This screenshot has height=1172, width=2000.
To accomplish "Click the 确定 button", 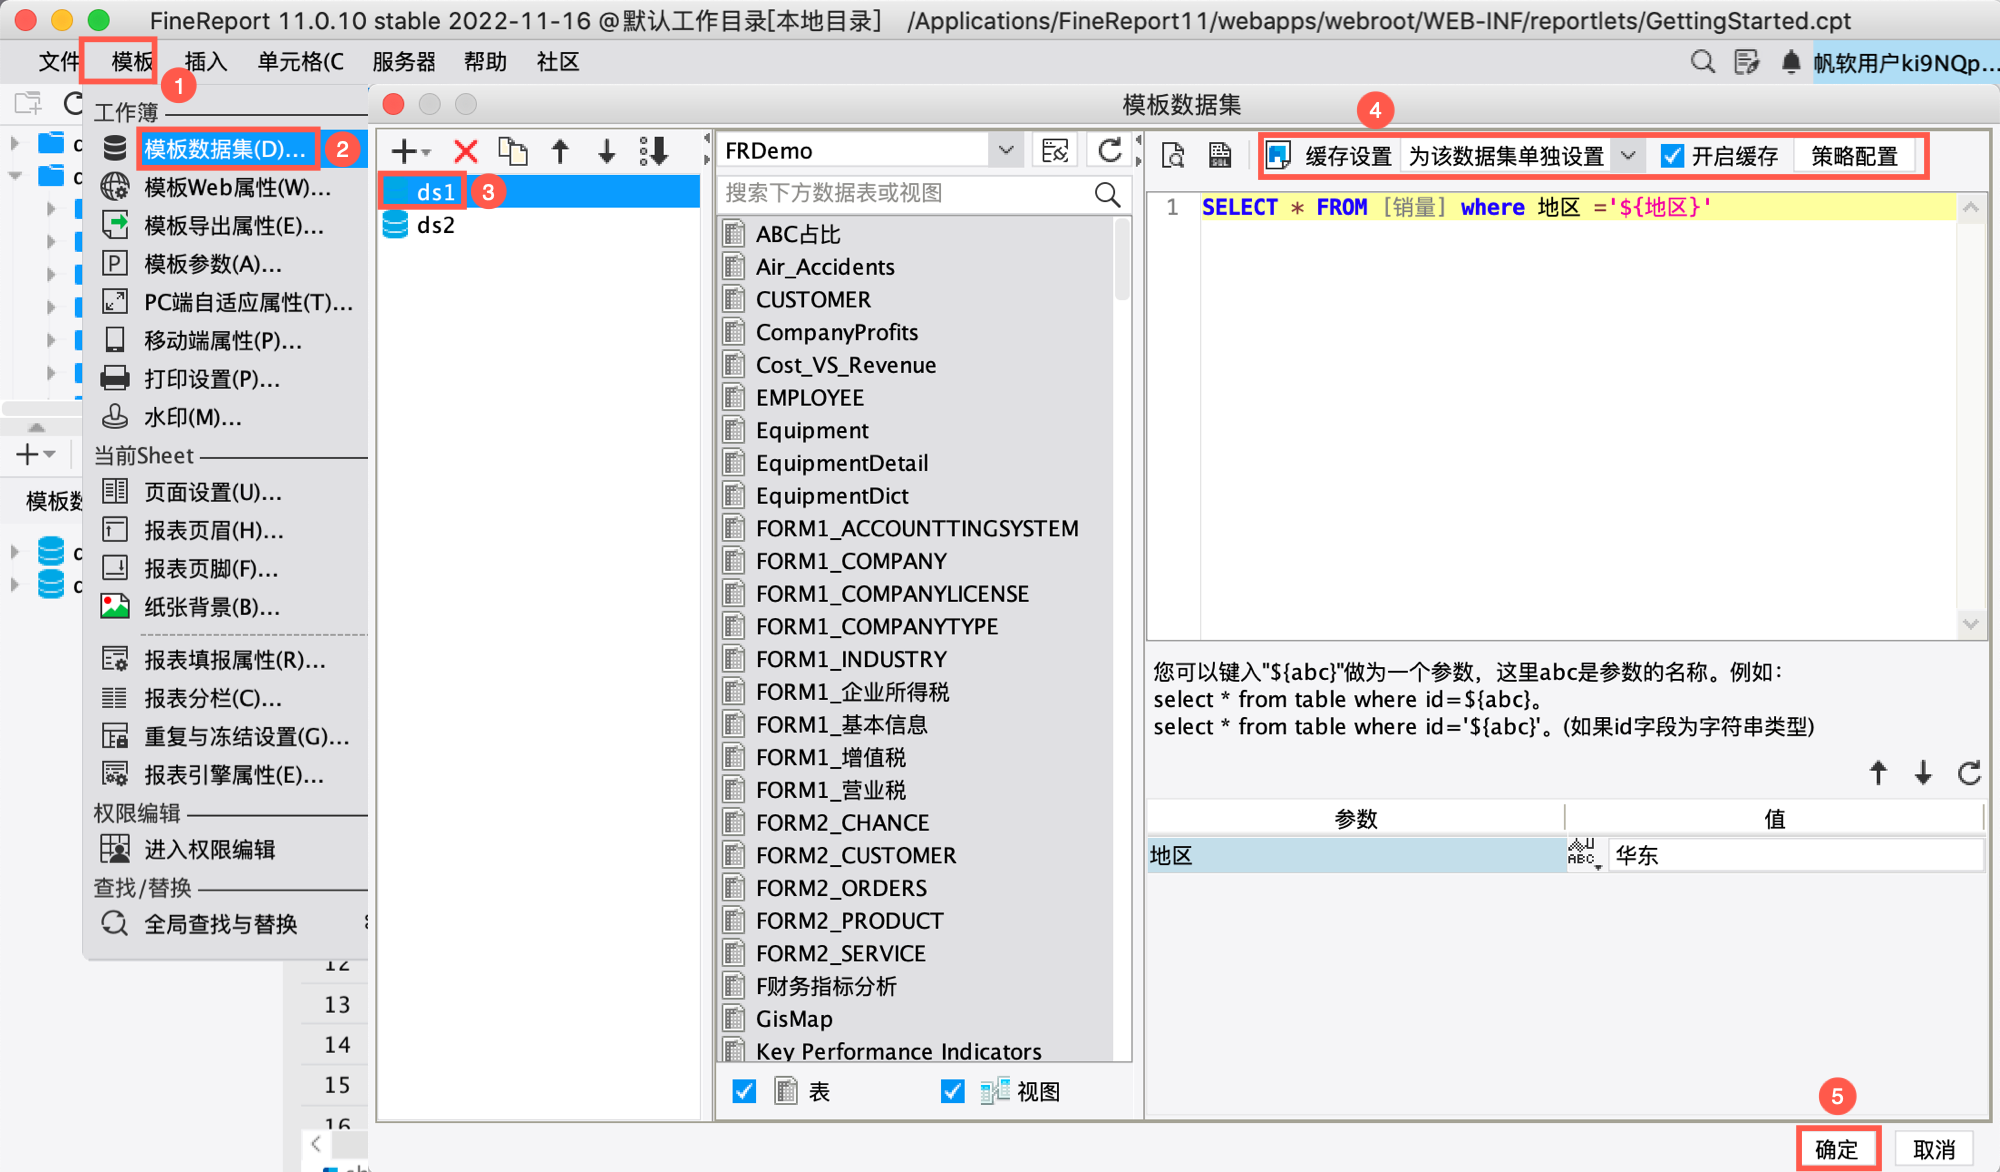I will tap(1837, 1149).
